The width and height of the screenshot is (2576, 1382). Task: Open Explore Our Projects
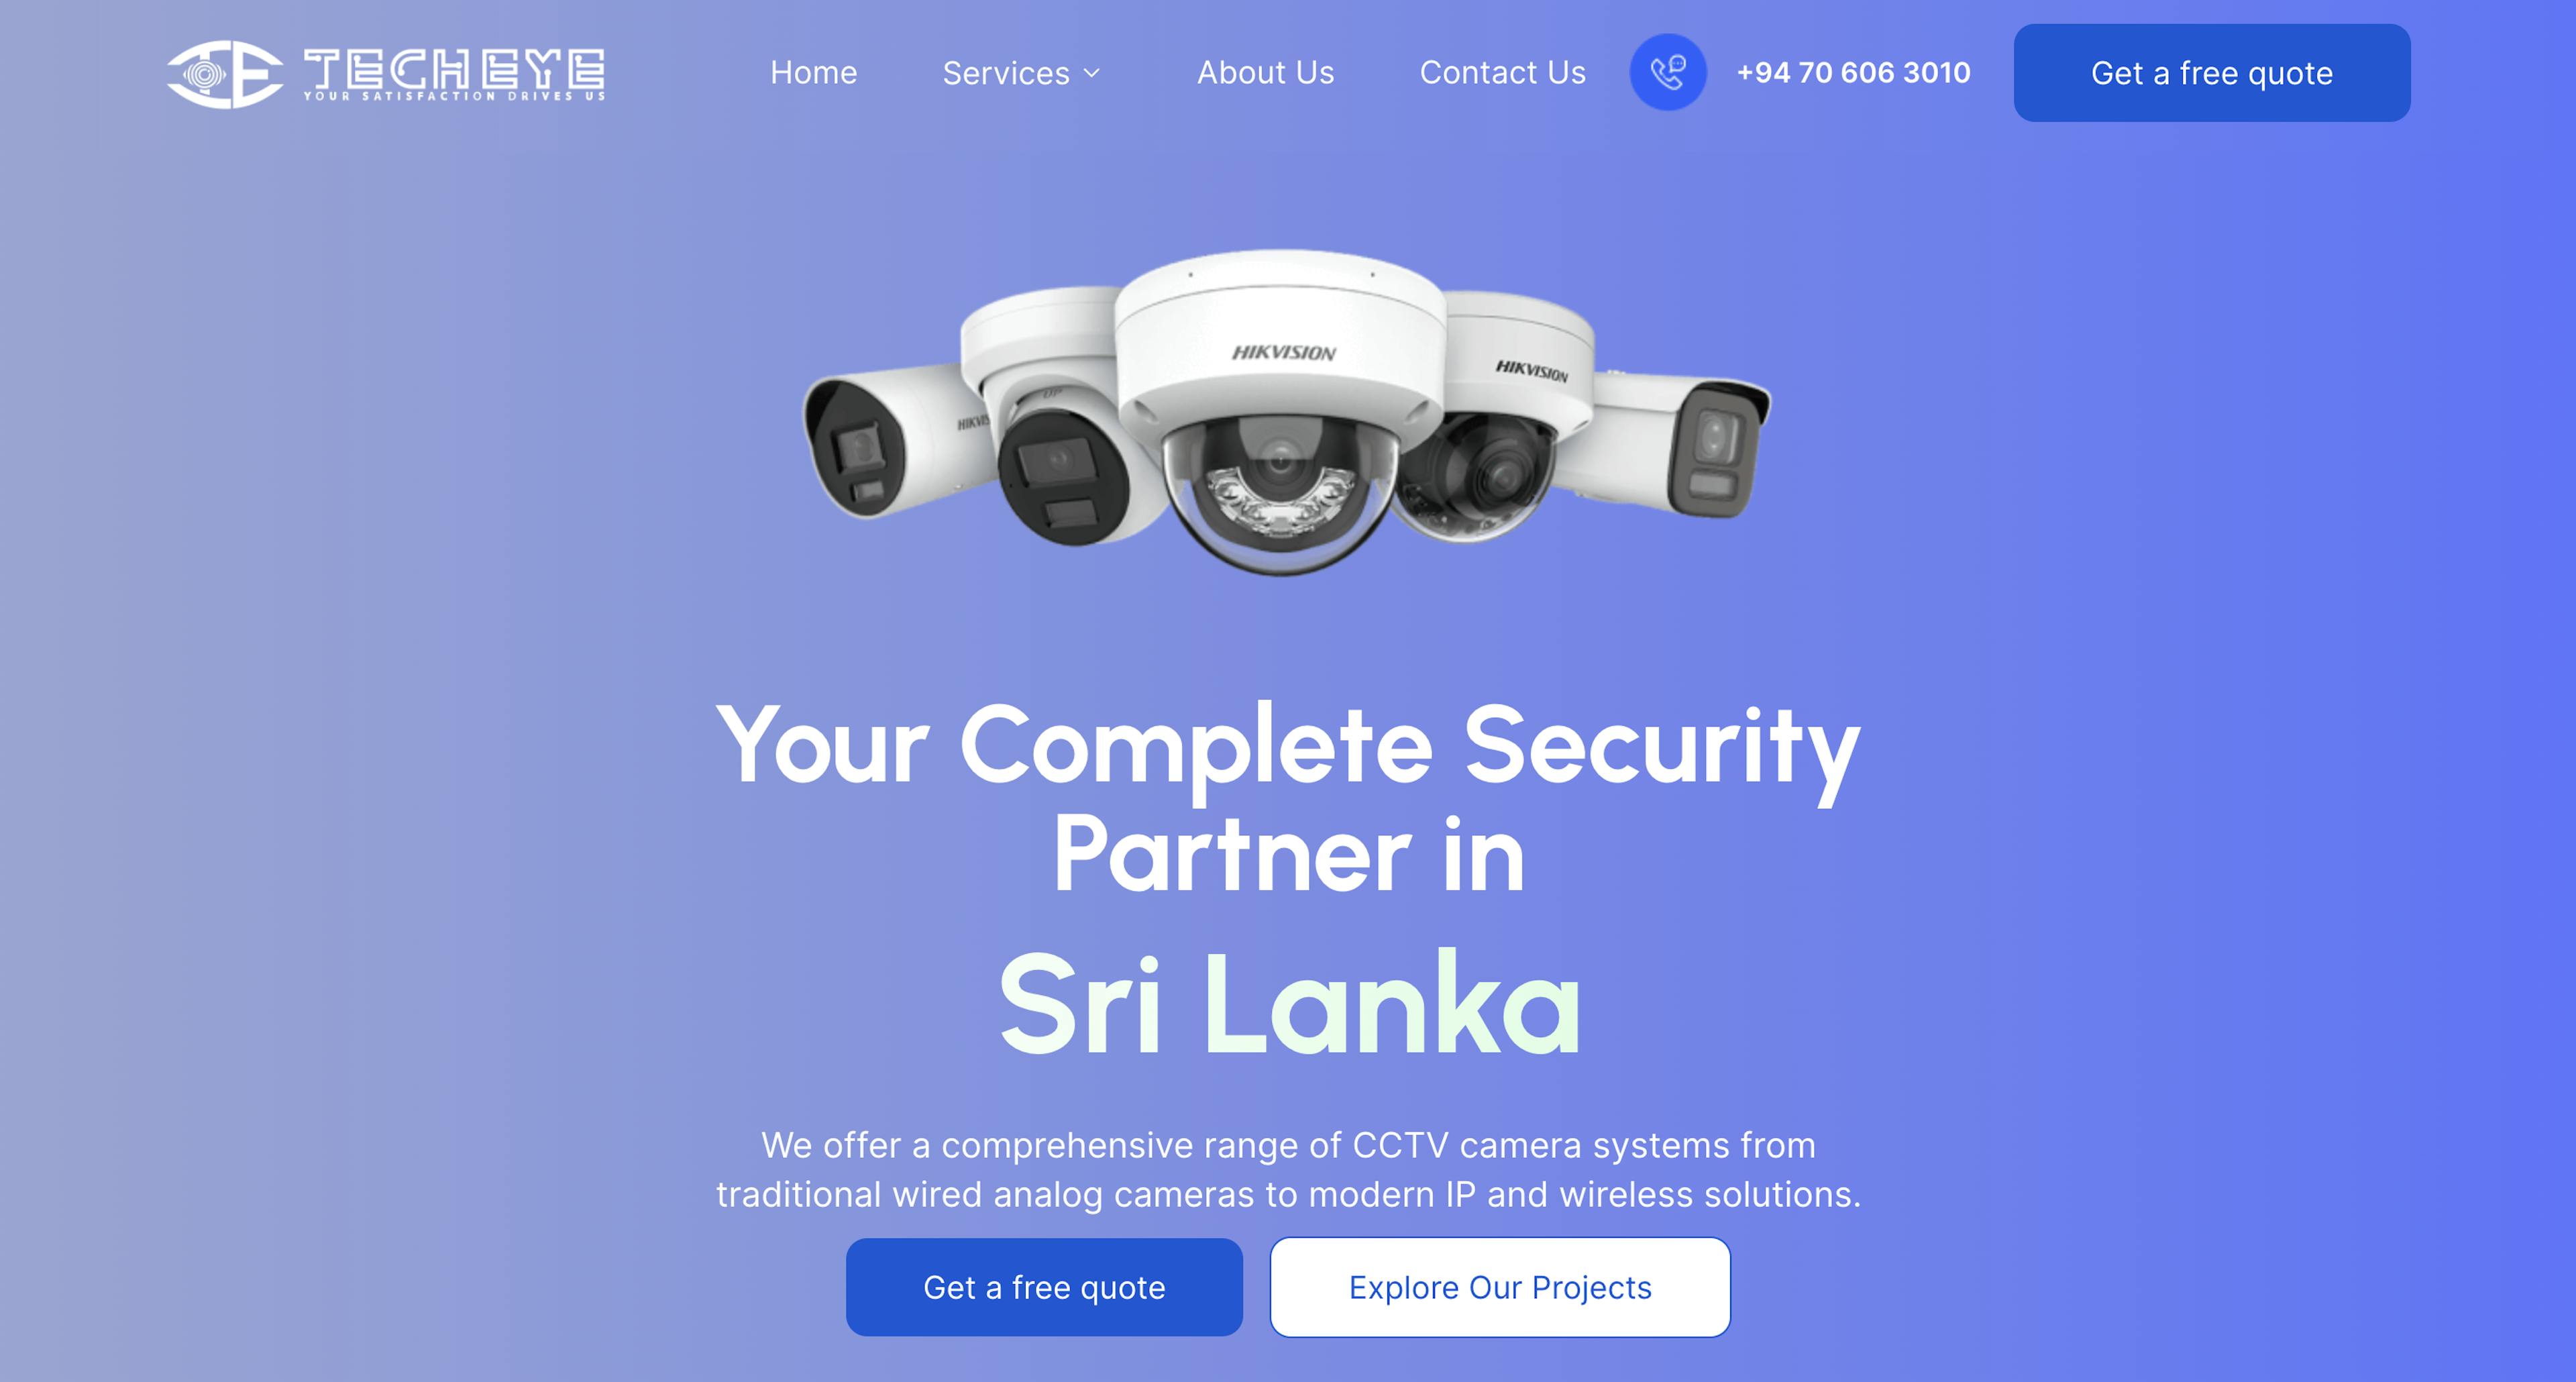pos(1500,1287)
